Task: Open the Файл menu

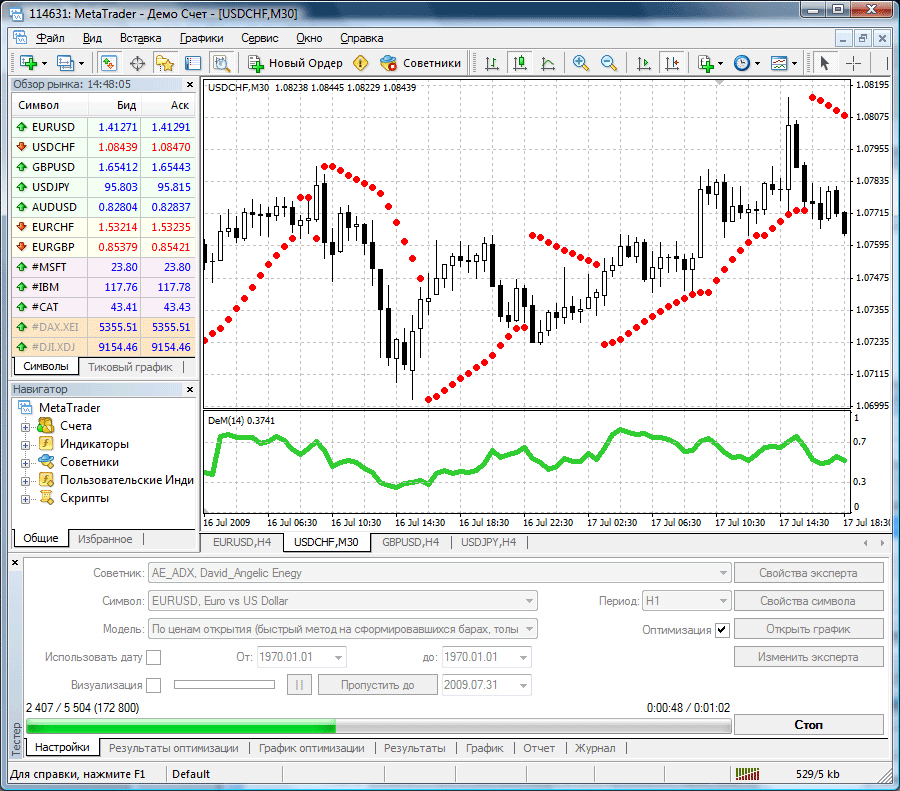Action: tap(50, 38)
